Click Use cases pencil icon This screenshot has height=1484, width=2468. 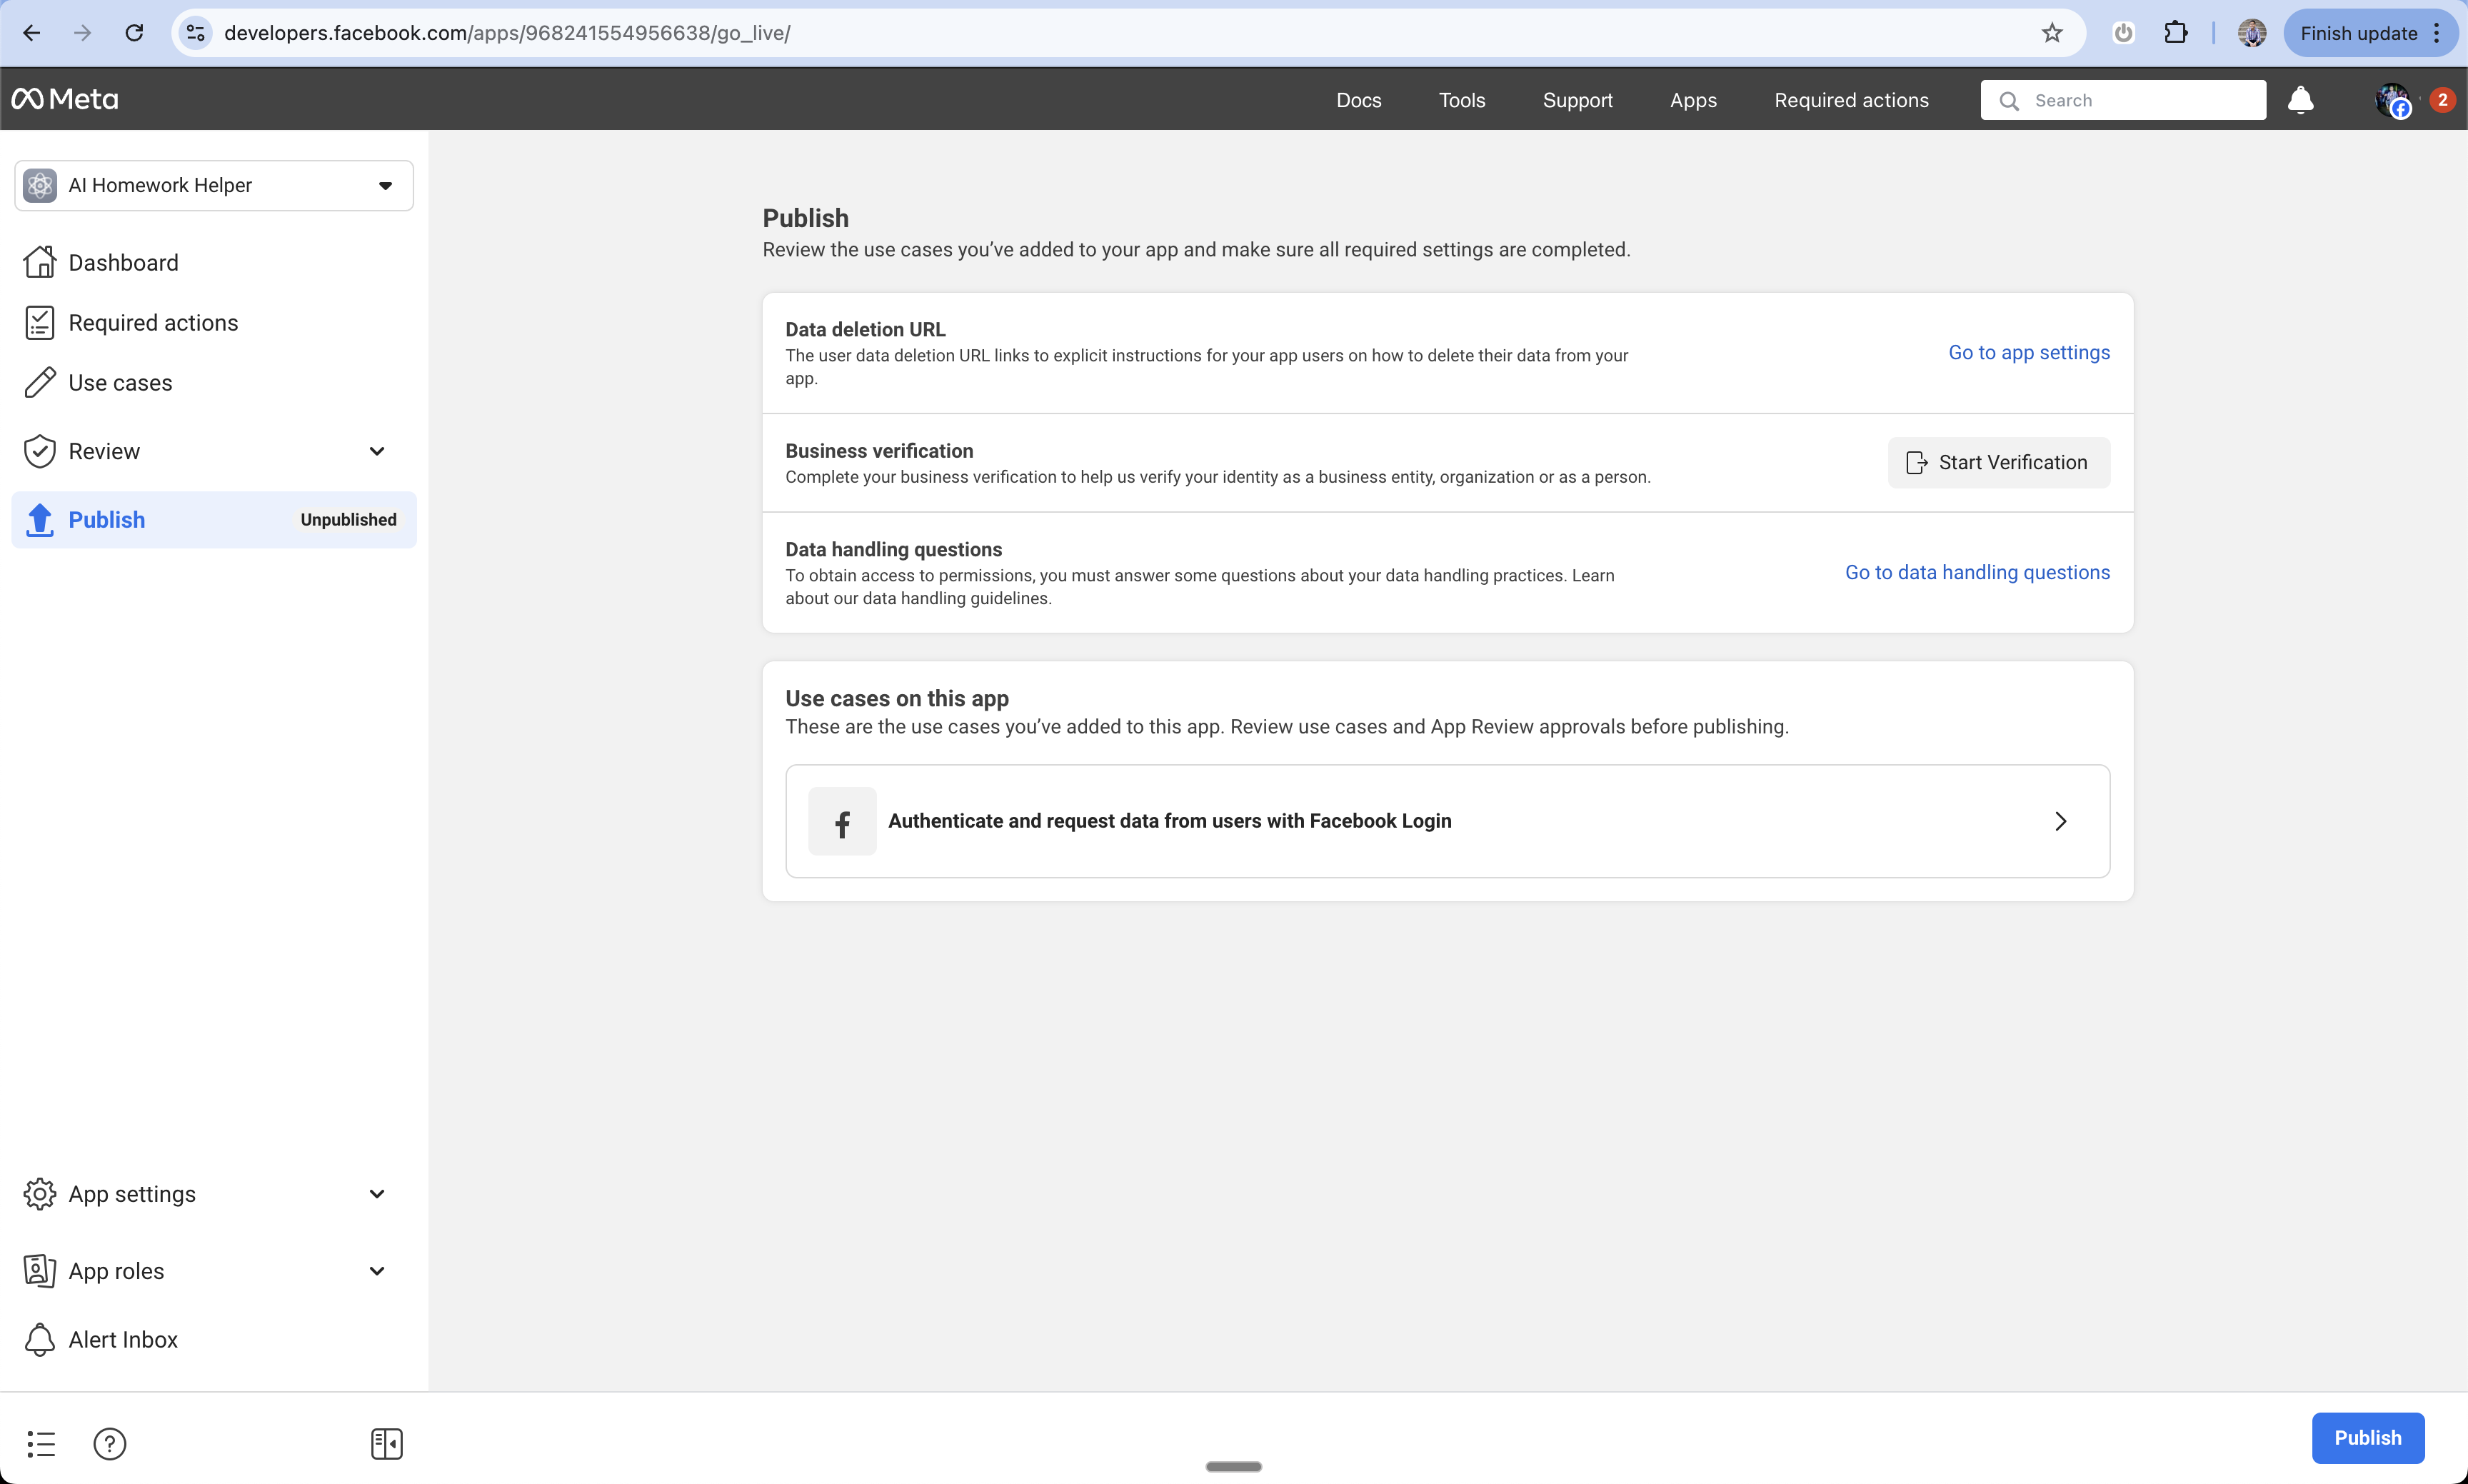40,382
